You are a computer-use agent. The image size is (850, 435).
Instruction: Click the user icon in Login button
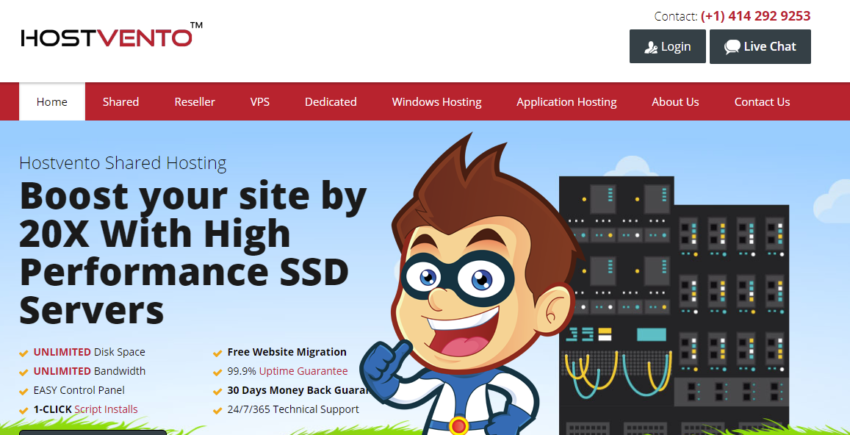[x=651, y=47]
